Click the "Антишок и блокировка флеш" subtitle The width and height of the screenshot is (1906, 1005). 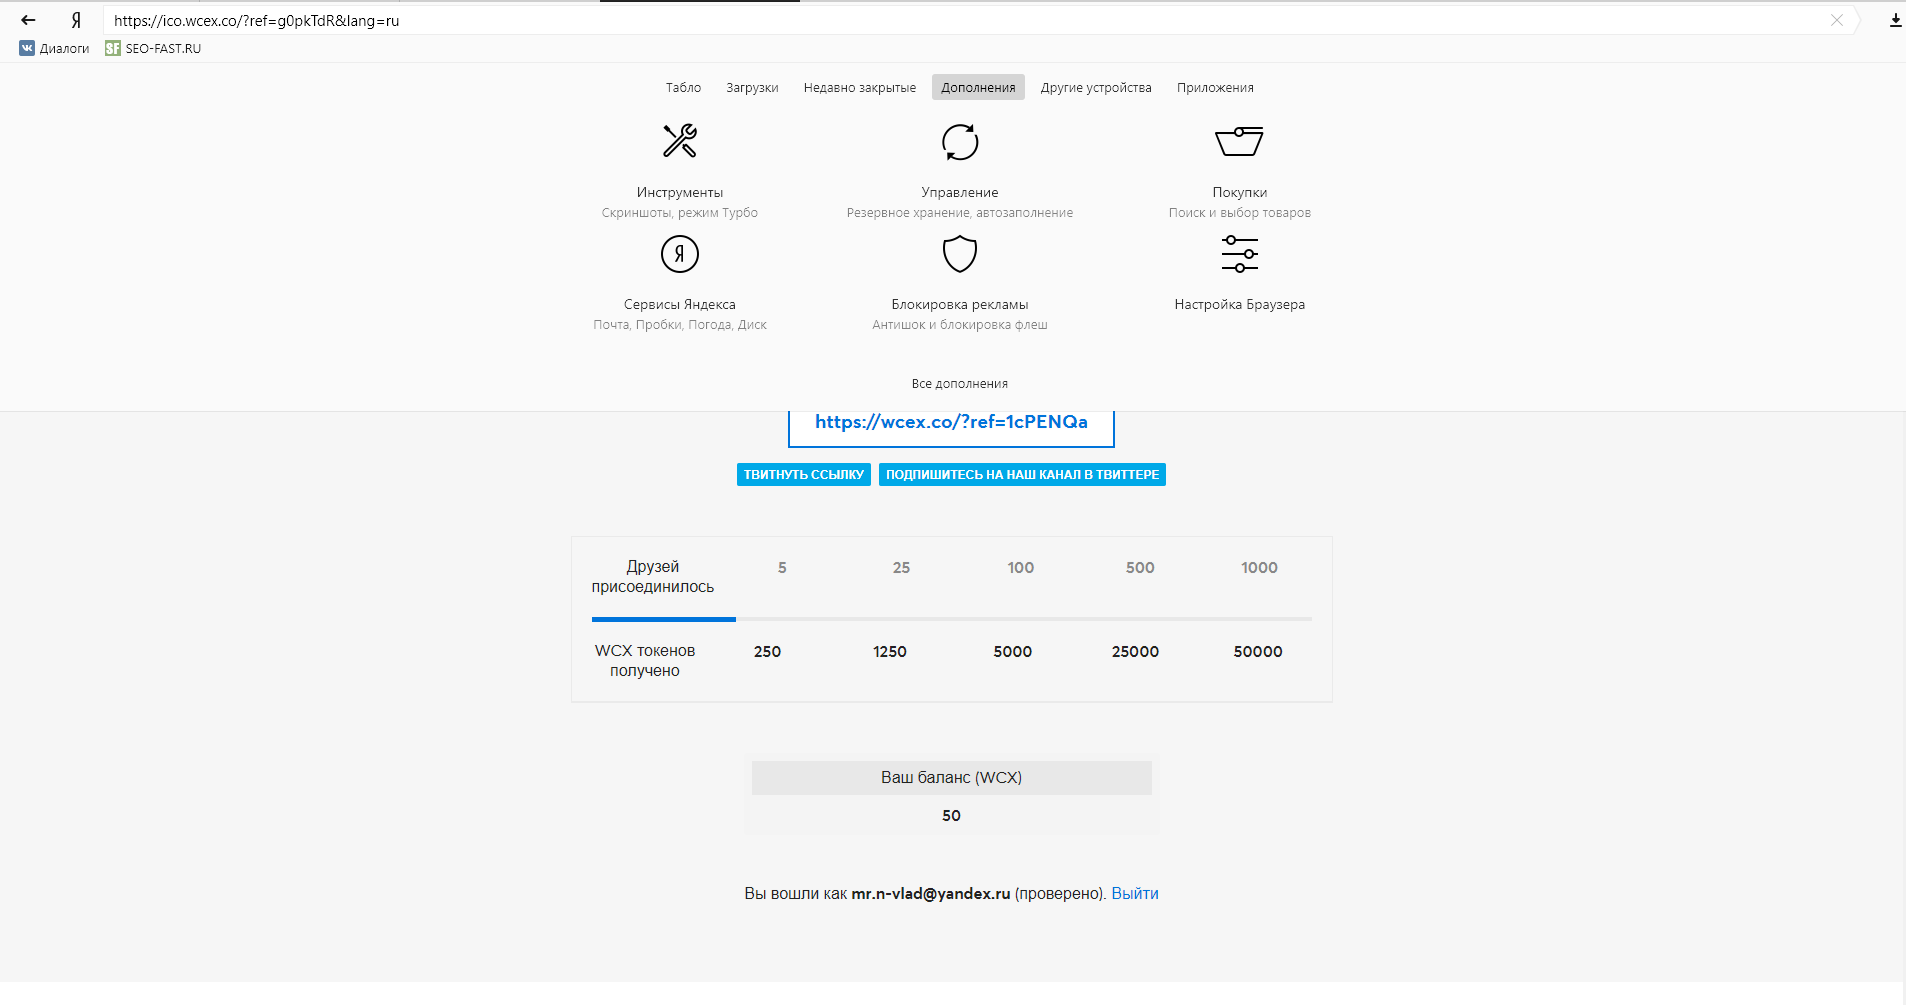pos(960,325)
